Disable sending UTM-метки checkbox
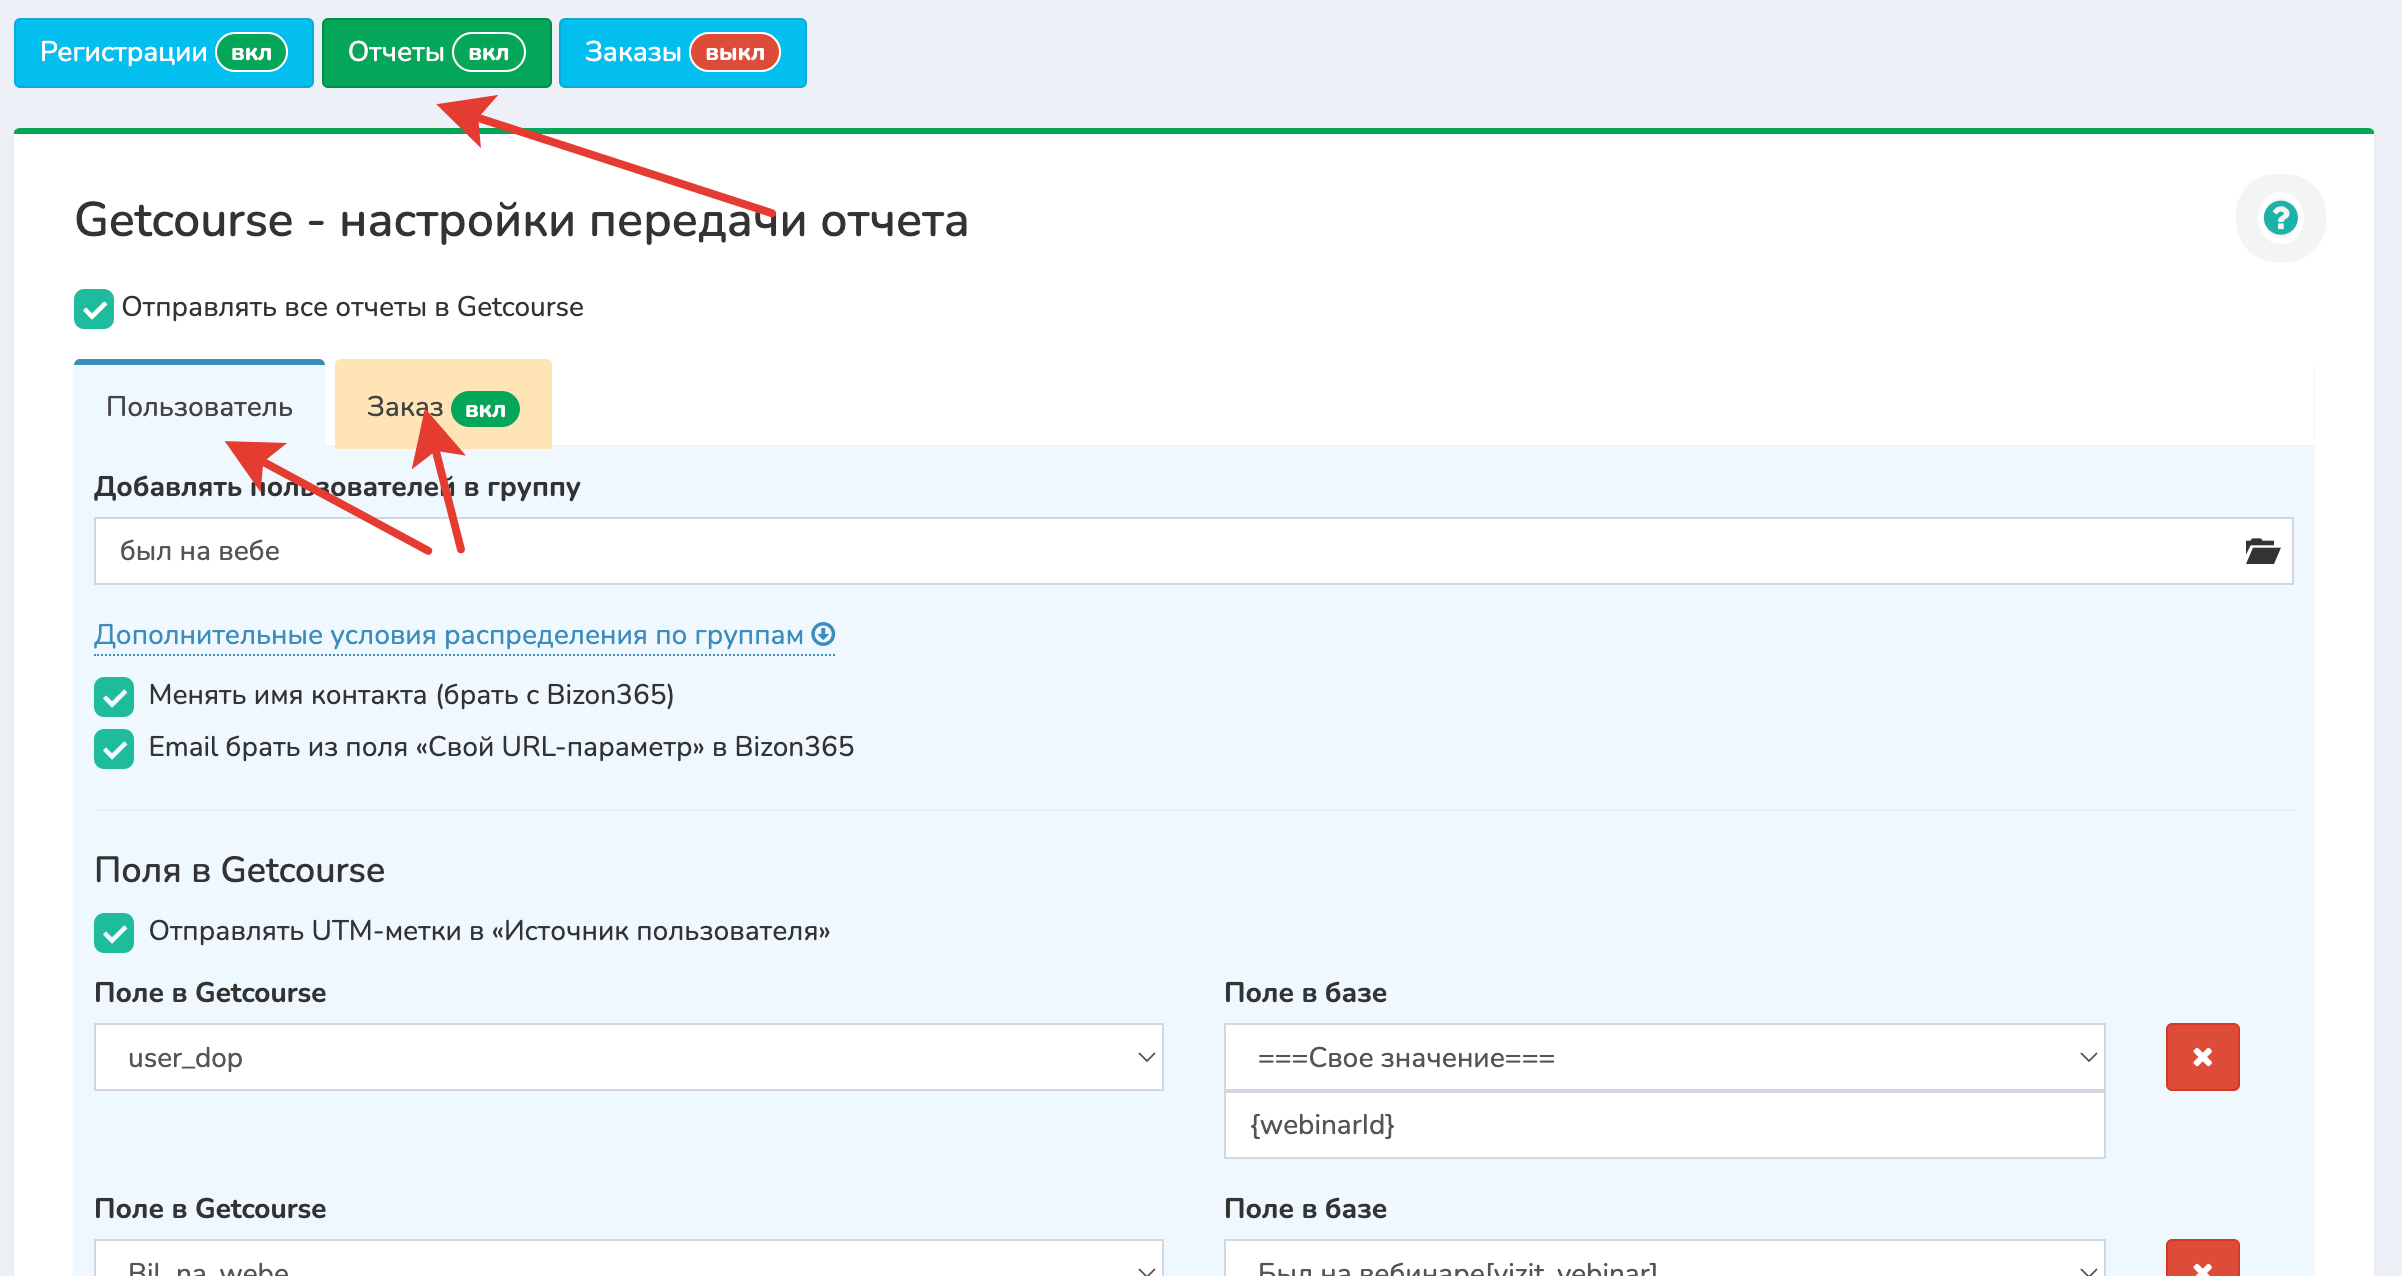 pyautogui.click(x=114, y=933)
